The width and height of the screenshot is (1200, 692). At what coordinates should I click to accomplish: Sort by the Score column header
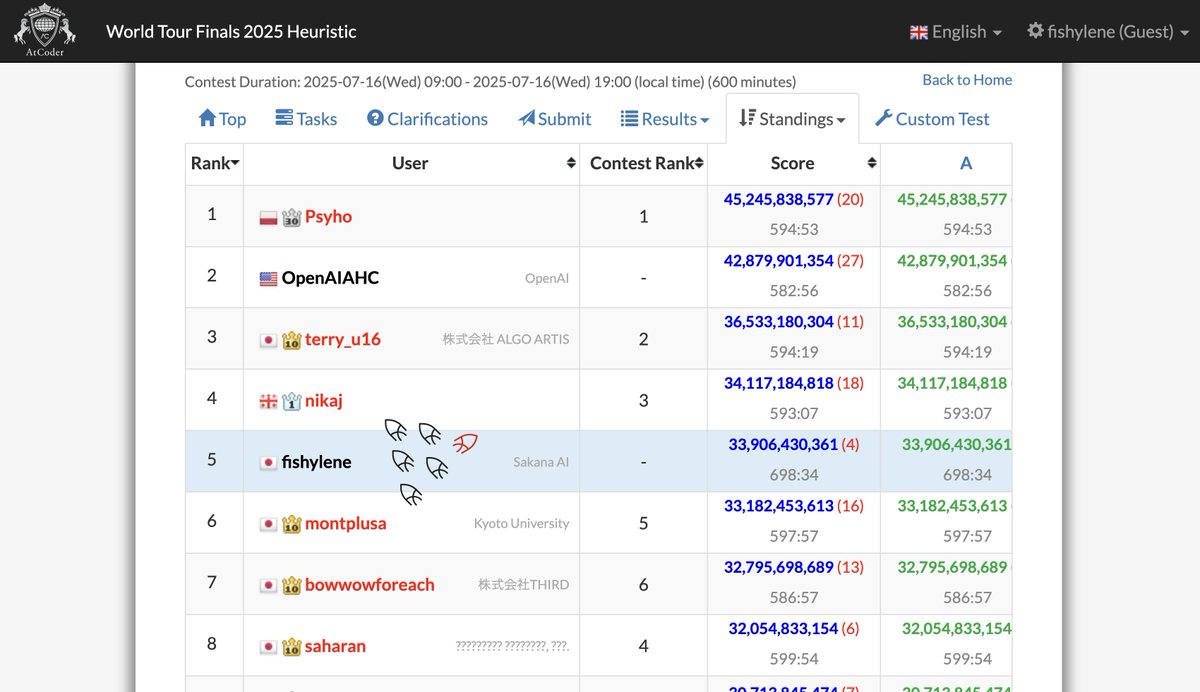click(x=793, y=163)
